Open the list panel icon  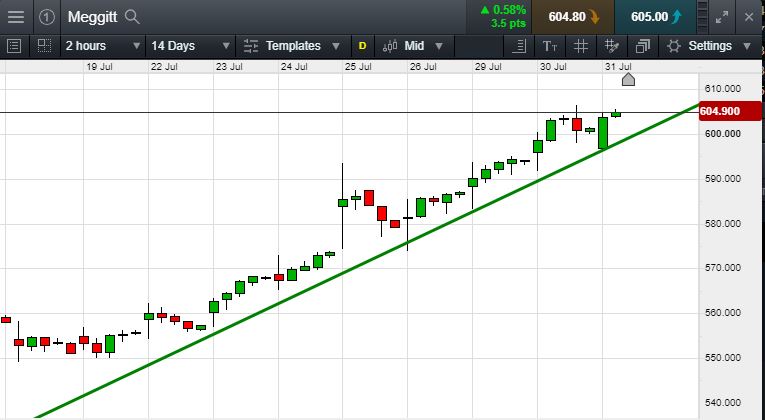15,46
